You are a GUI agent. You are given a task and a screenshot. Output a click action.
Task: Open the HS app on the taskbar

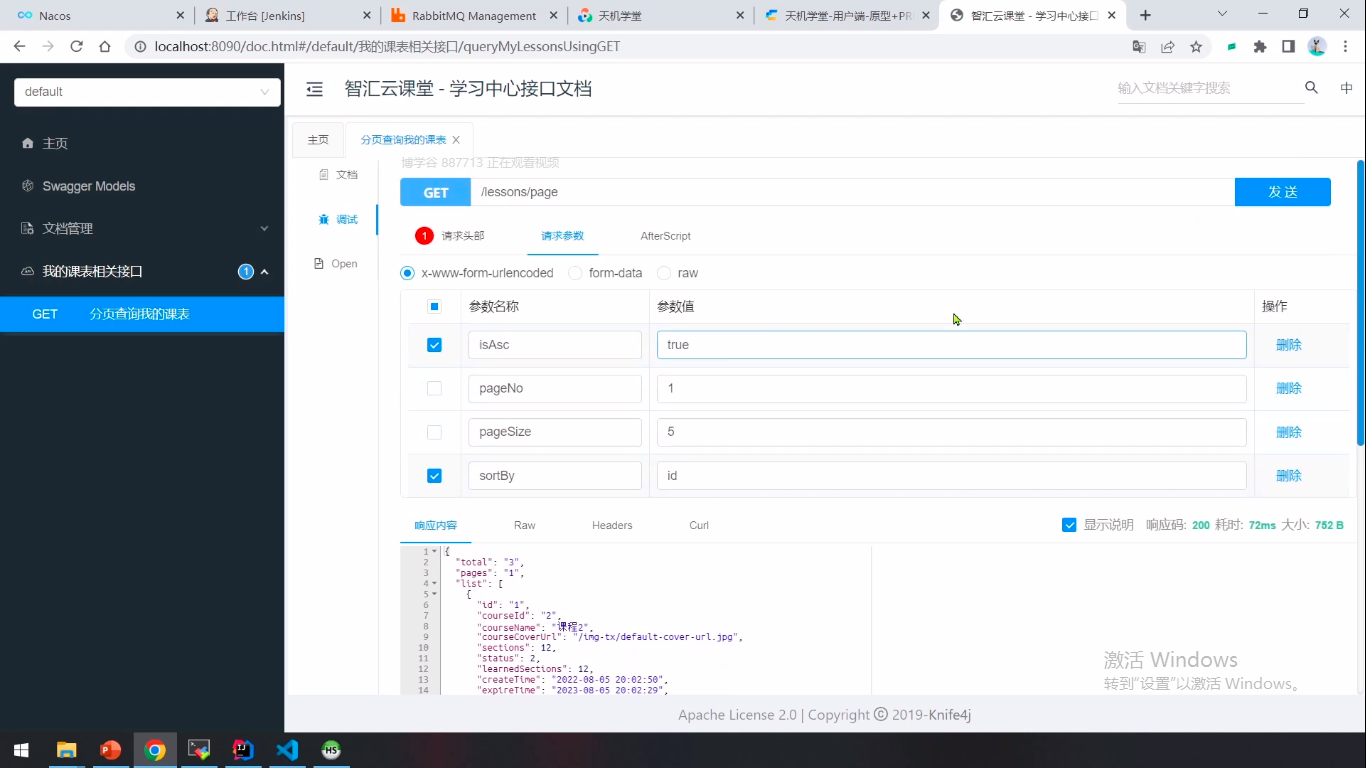(331, 750)
